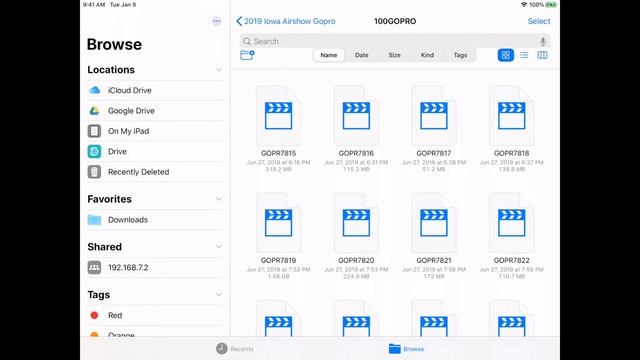Viewport: 640px width, 360px height.
Task: Open video file GOPR7820
Action: point(356,223)
